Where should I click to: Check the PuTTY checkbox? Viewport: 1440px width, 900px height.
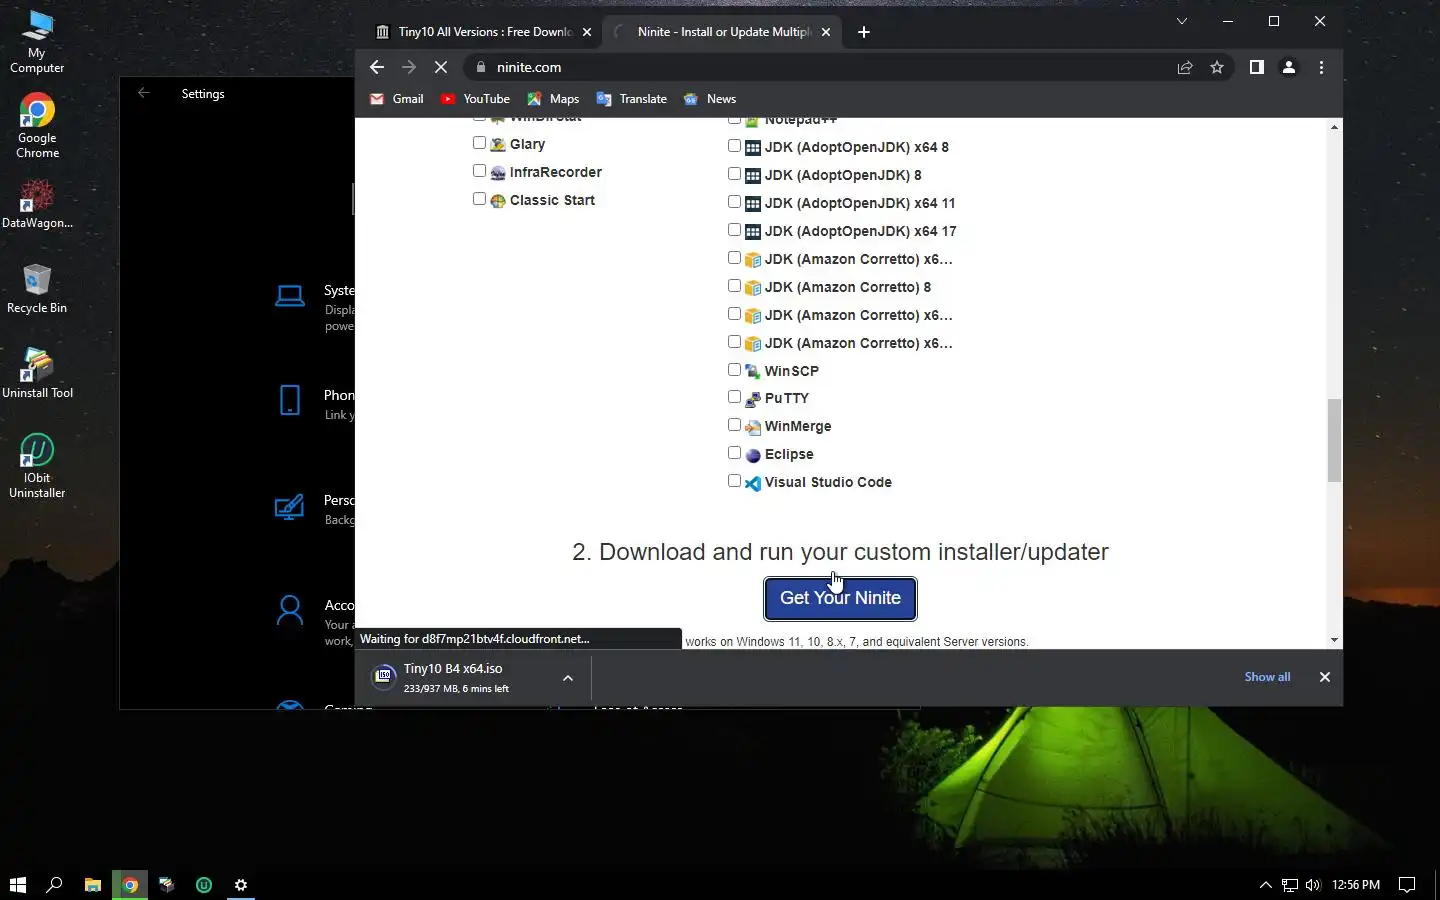[734, 397]
